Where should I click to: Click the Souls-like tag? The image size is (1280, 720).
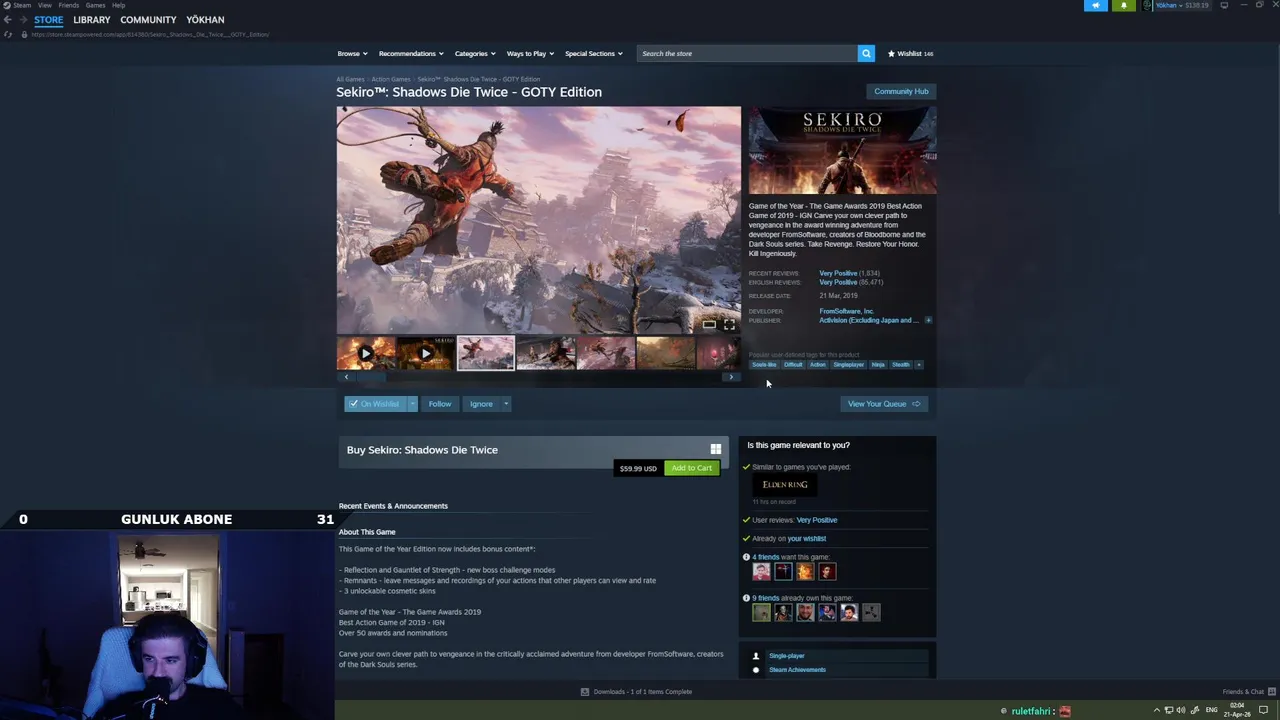pos(764,364)
